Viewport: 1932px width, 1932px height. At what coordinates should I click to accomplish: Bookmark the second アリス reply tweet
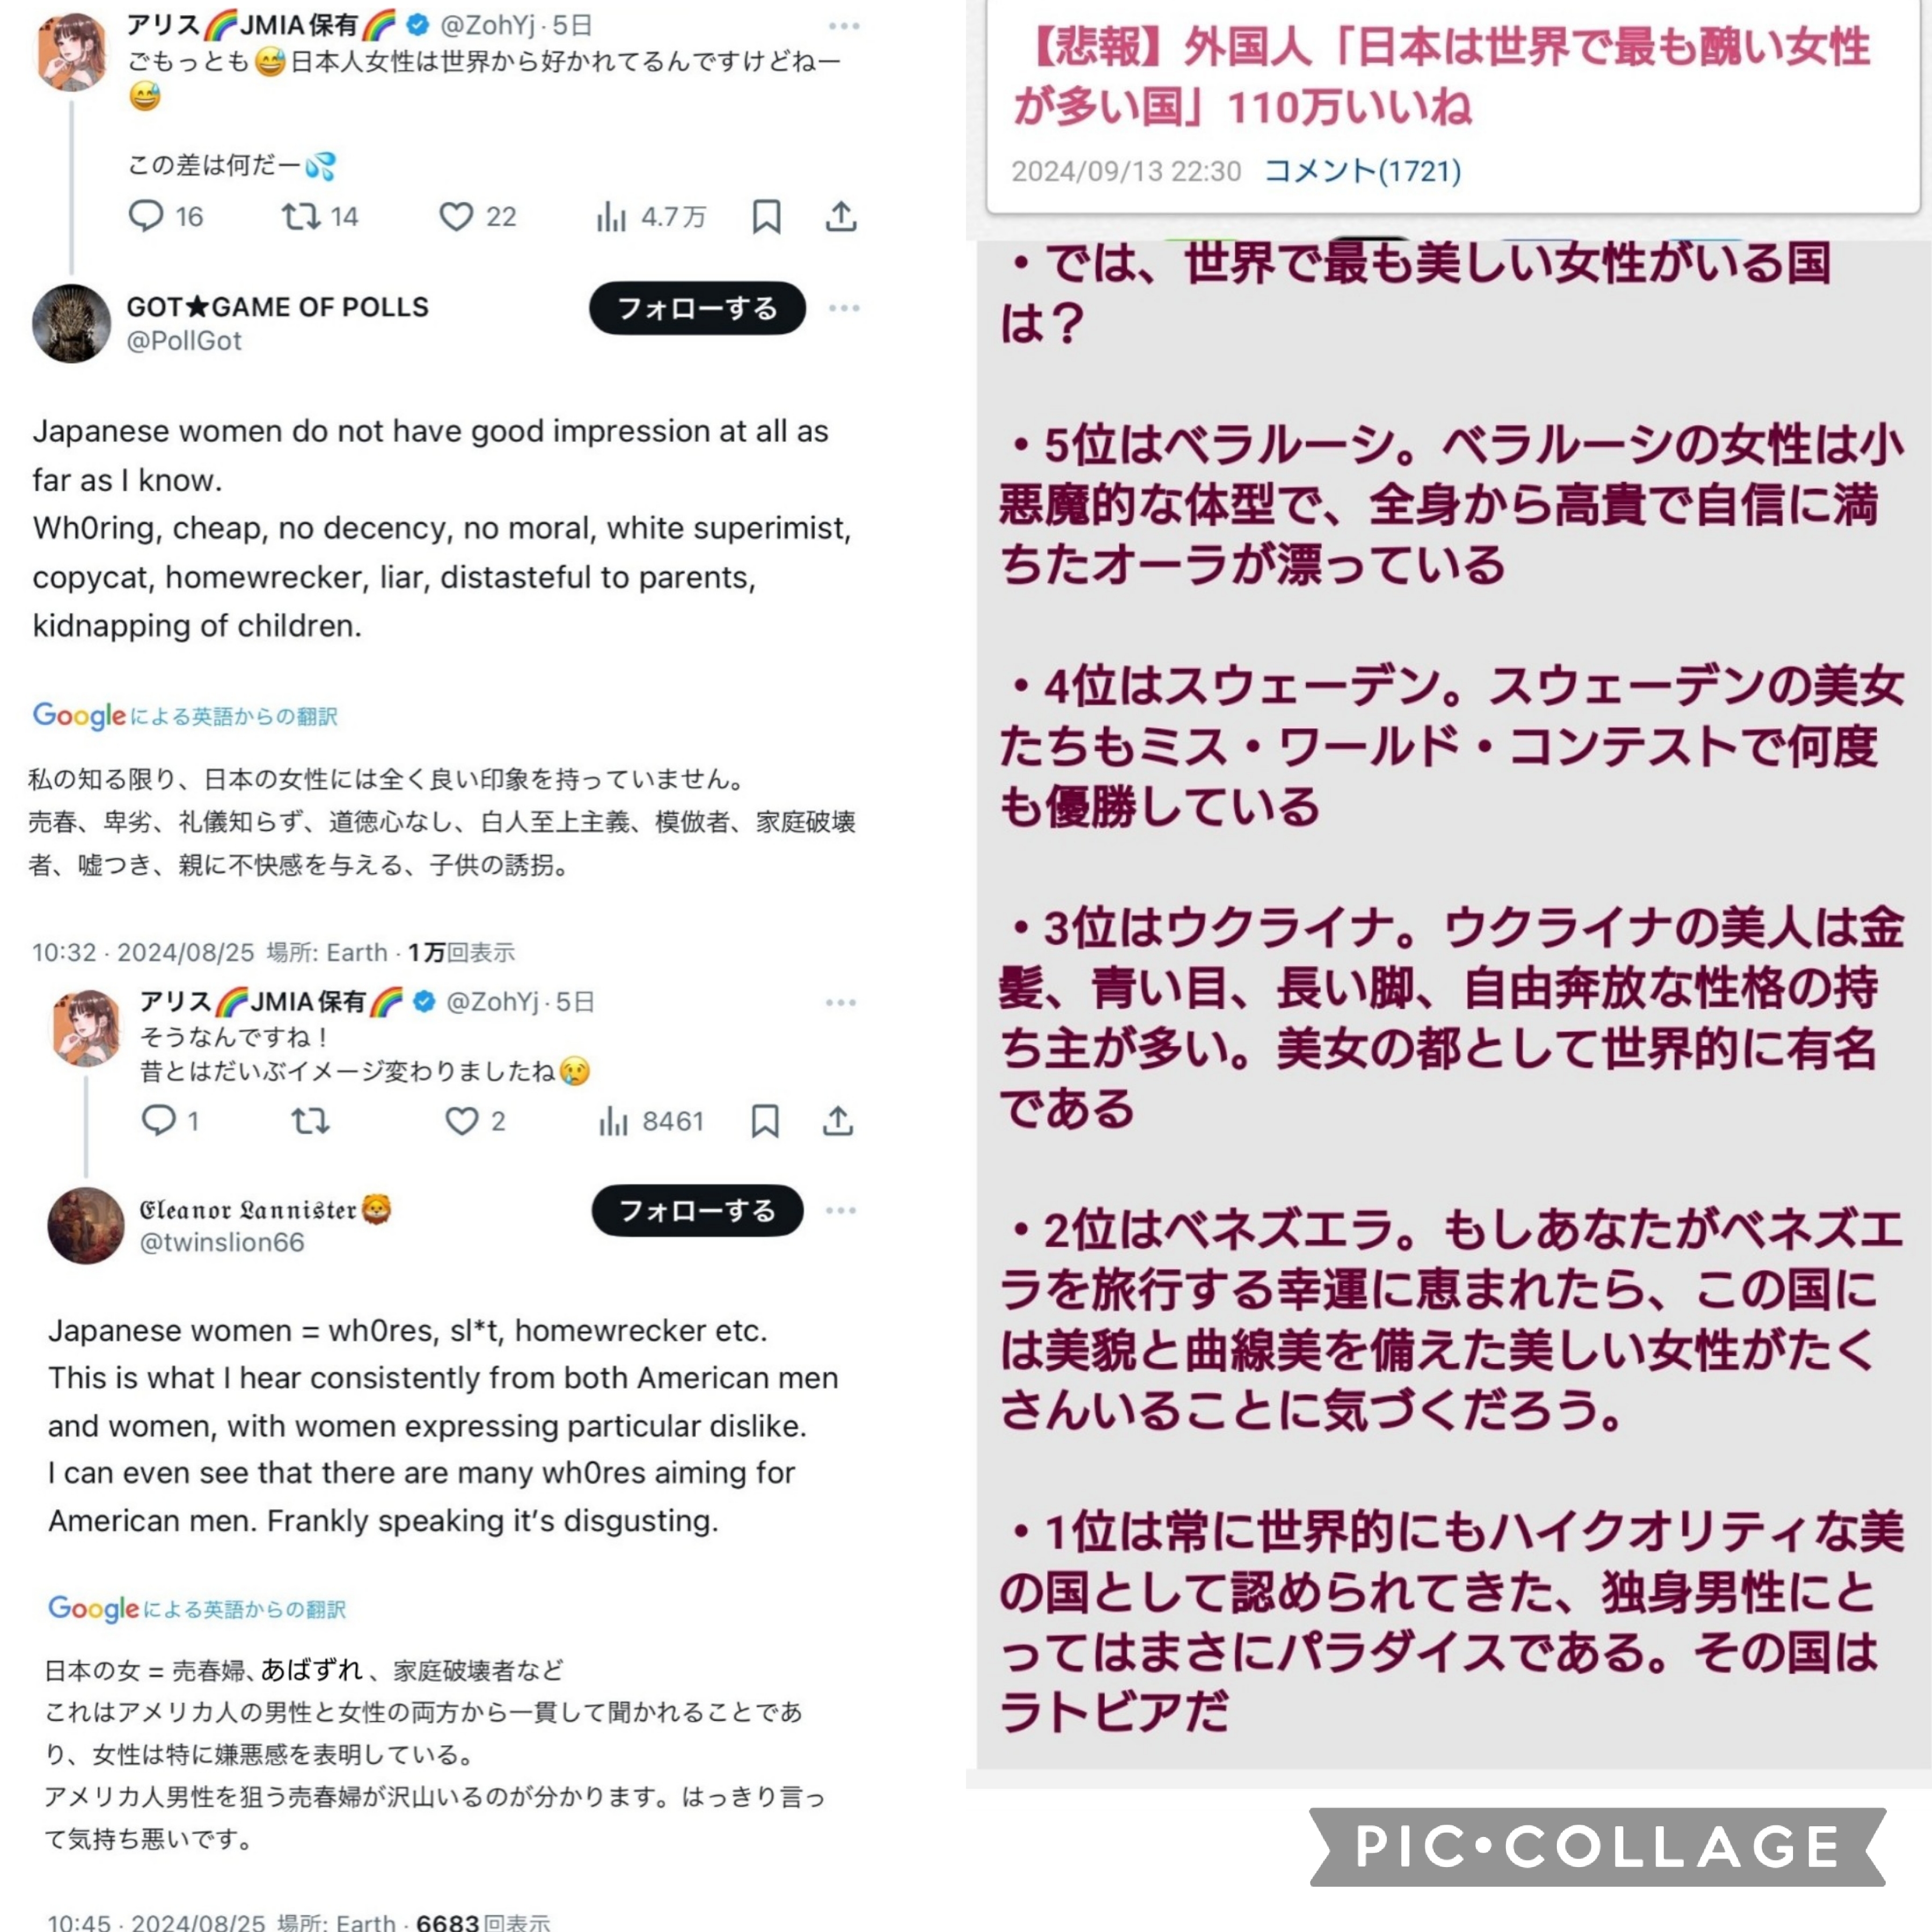pos(765,1121)
